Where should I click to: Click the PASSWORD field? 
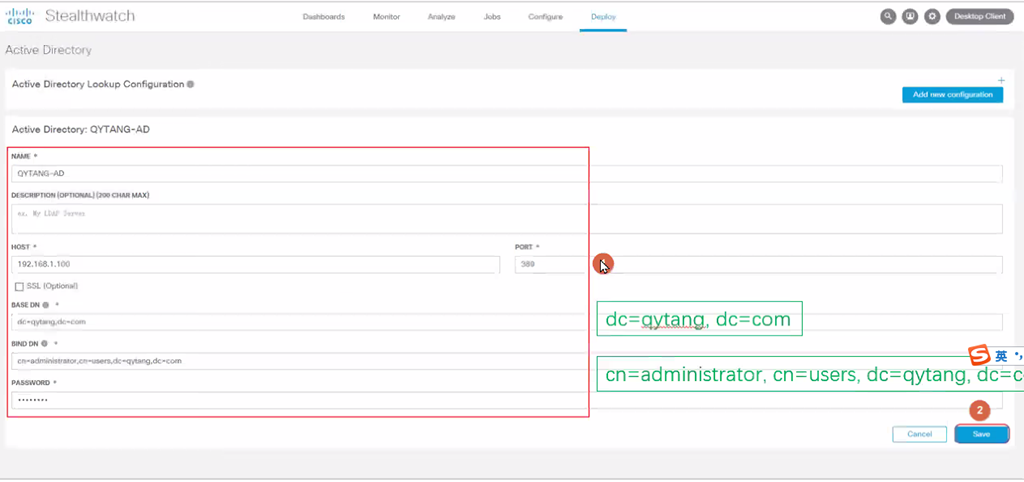[x=507, y=400]
